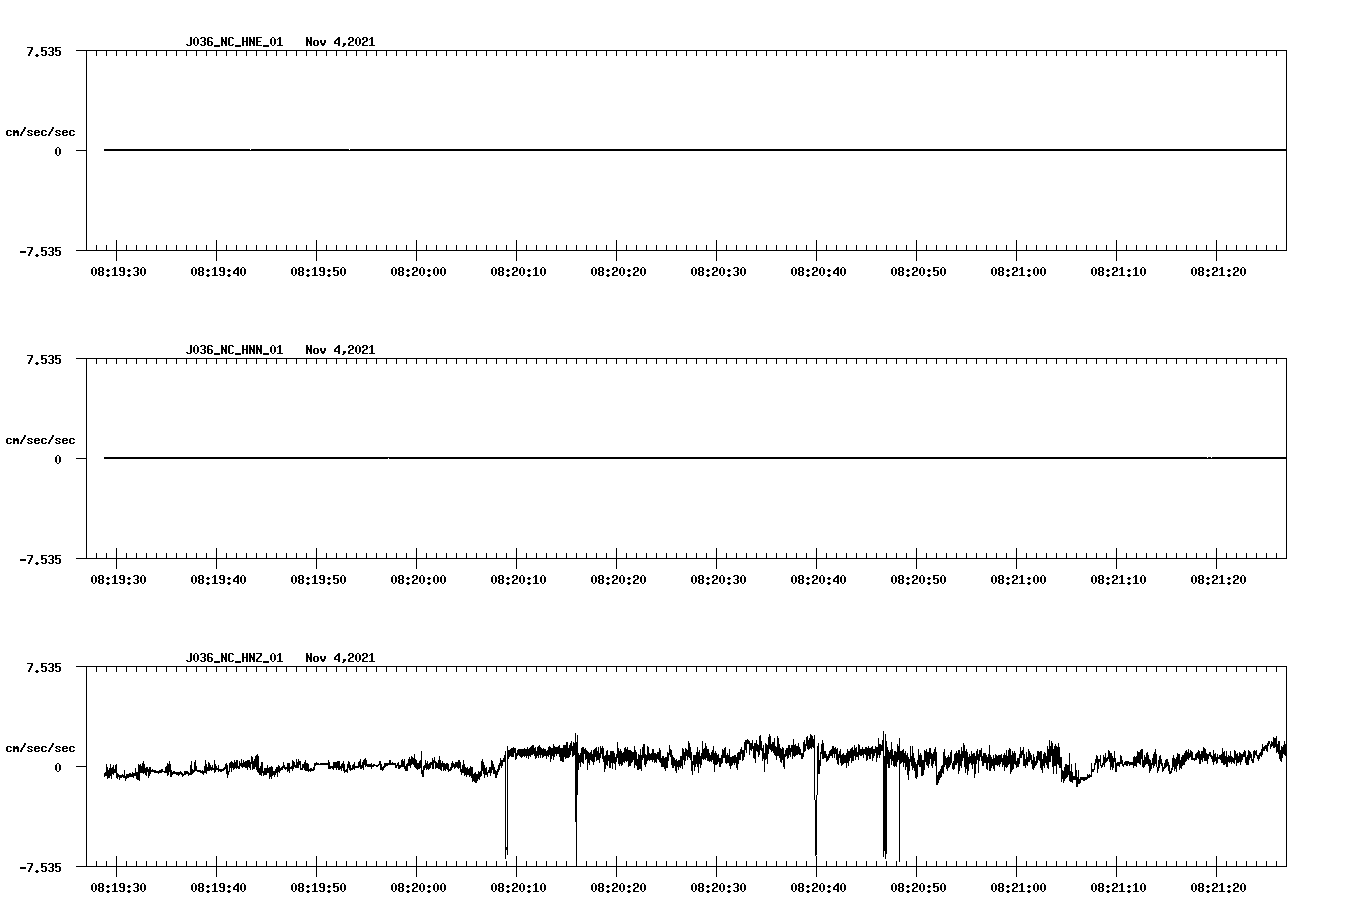Click the -7.535 lower limit of HNE plot
Viewport: 1358px width, 924px height.
[x=40, y=251]
